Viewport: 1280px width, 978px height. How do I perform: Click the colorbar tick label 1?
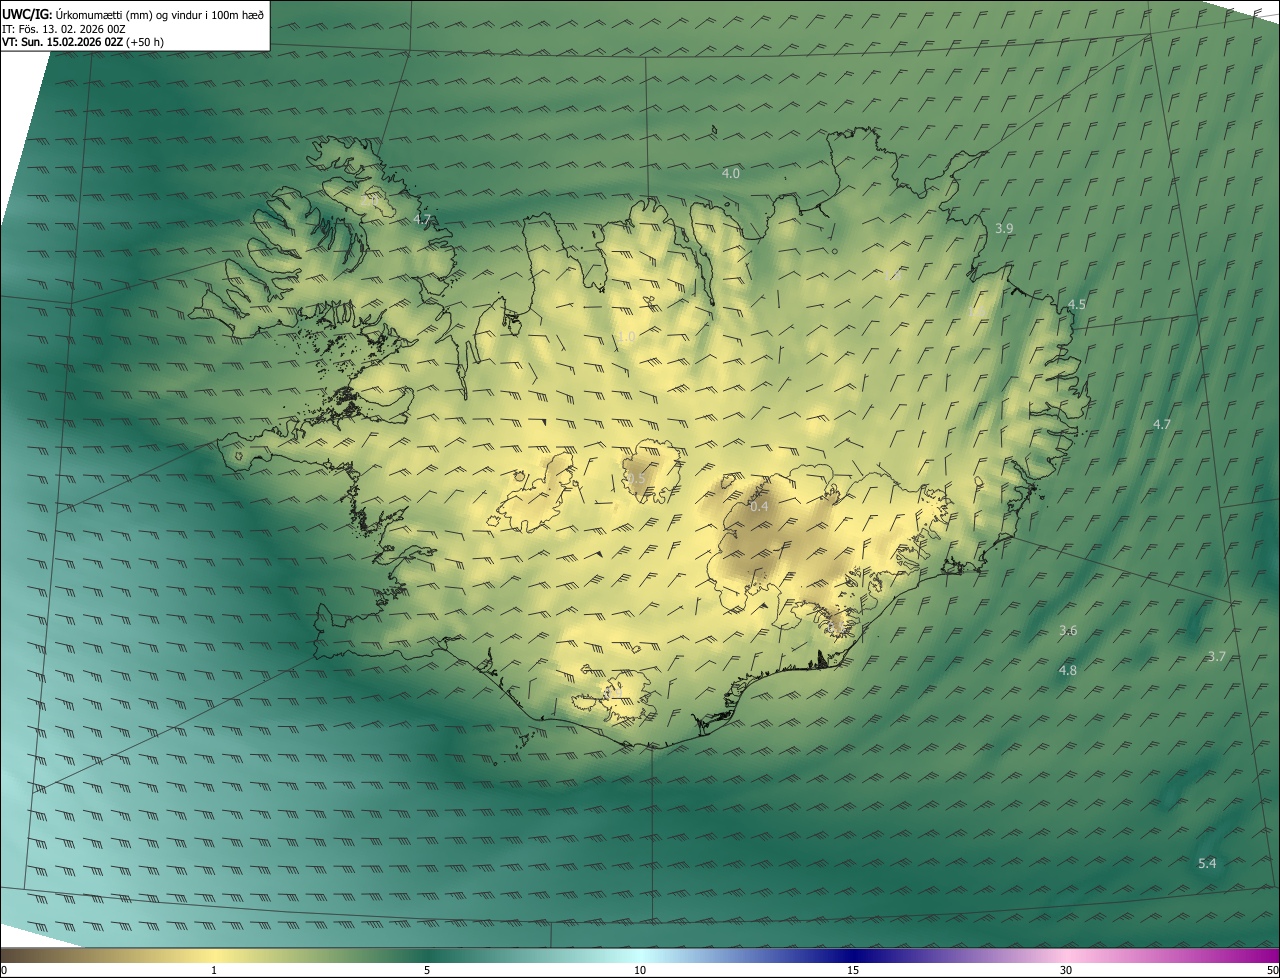[214, 970]
